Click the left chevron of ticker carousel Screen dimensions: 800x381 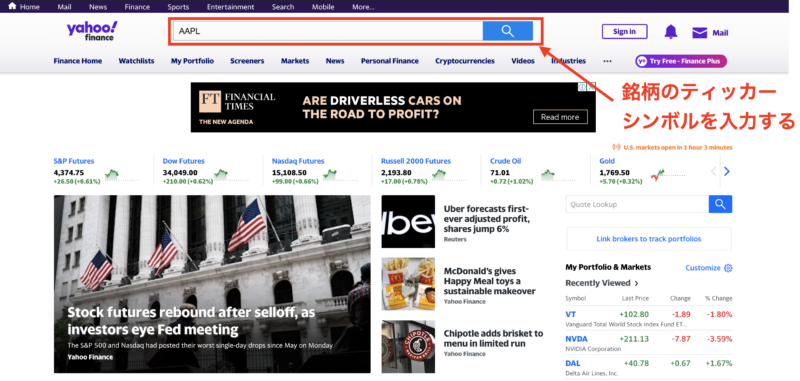pos(713,171)
